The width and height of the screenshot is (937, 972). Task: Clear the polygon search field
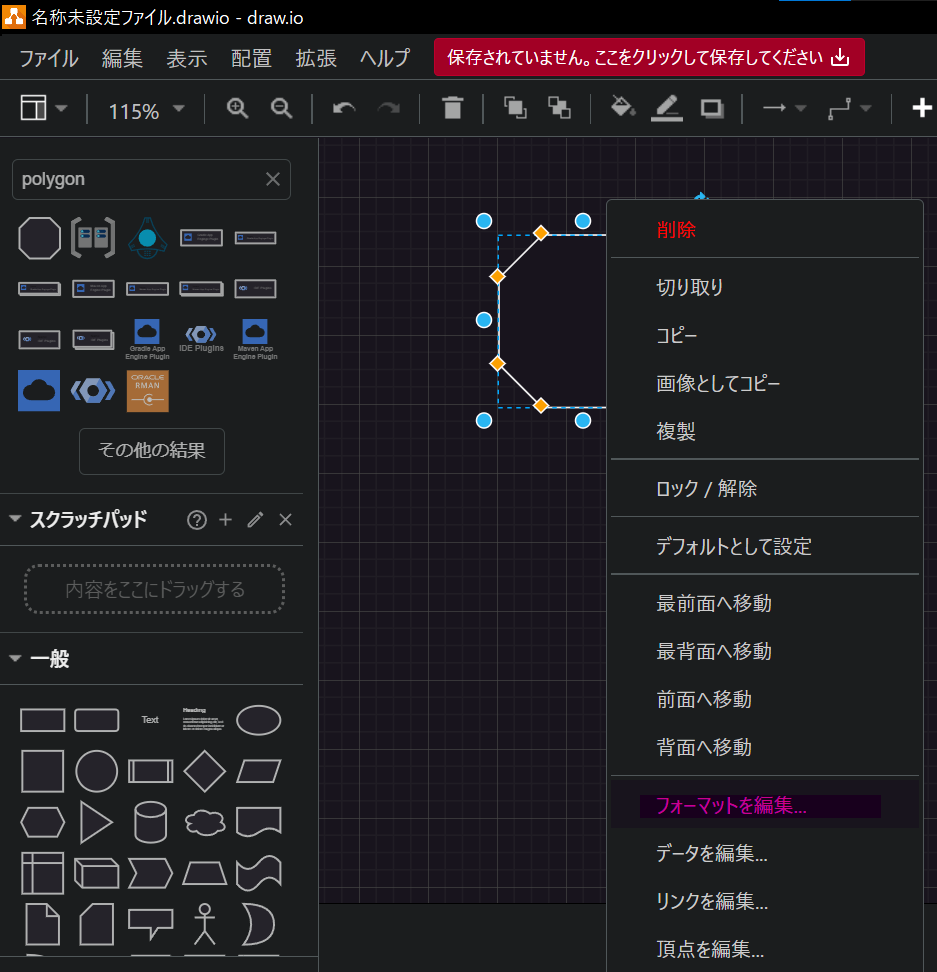pos(273,179)
